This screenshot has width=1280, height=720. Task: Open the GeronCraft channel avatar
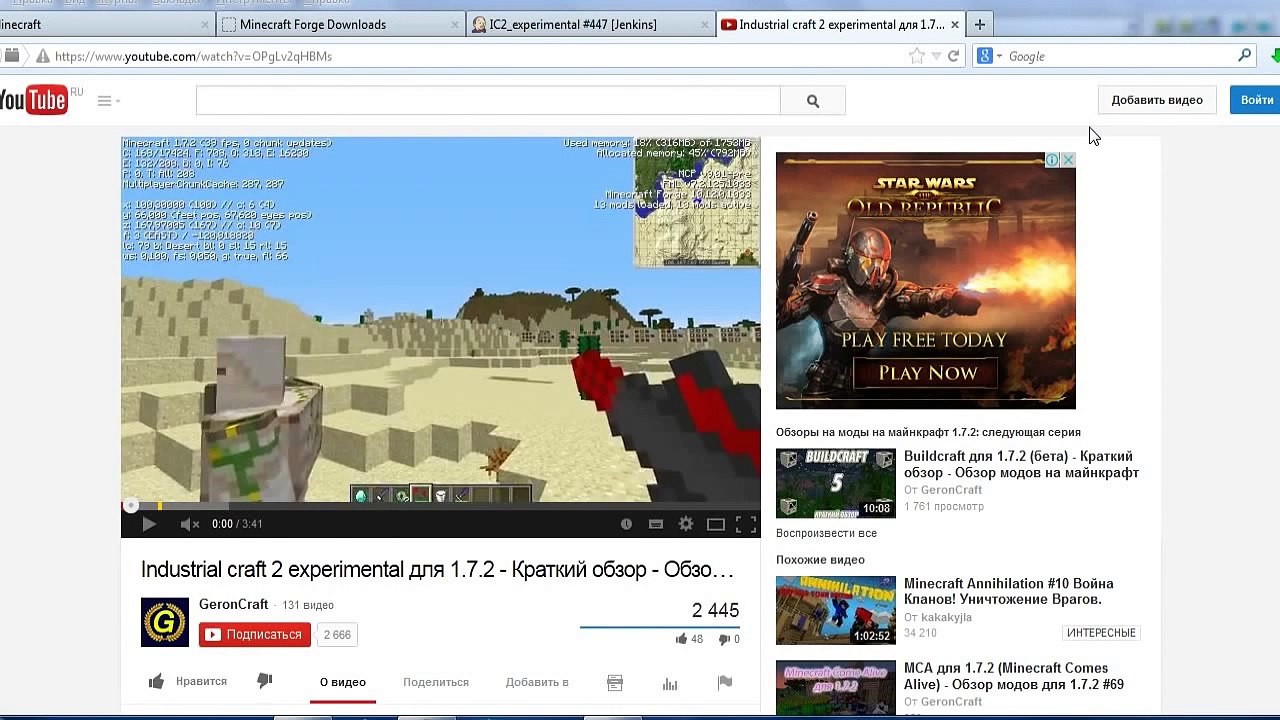[x=165, y=622]
